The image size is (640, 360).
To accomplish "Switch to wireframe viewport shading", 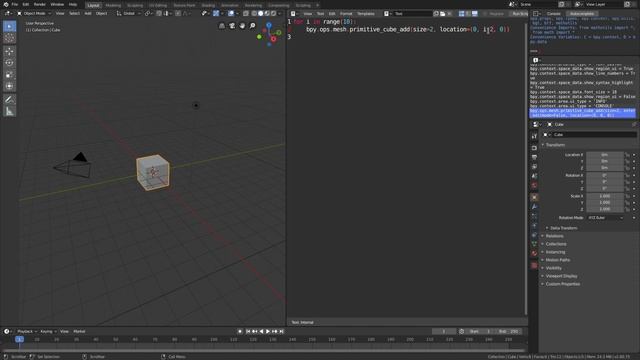I will coord(254,13).
